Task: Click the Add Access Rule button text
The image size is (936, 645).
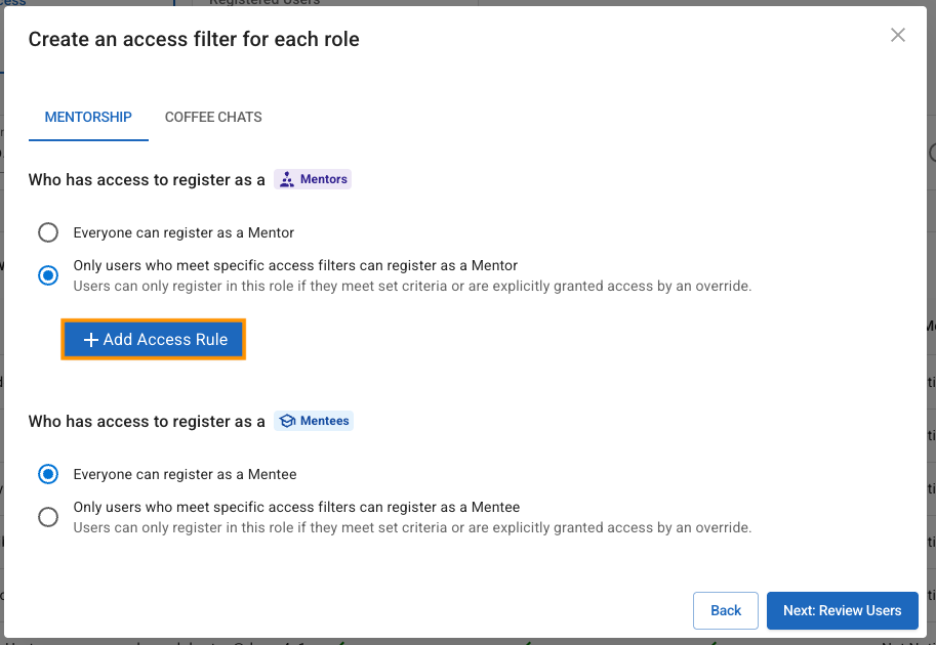Action: click(165, 340)
